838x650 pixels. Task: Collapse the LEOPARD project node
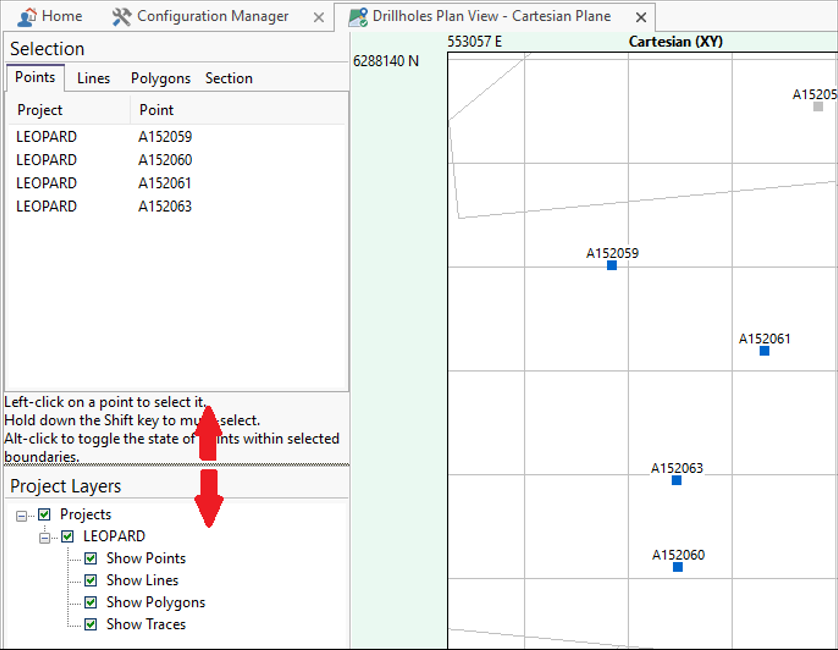click(44, 537)
